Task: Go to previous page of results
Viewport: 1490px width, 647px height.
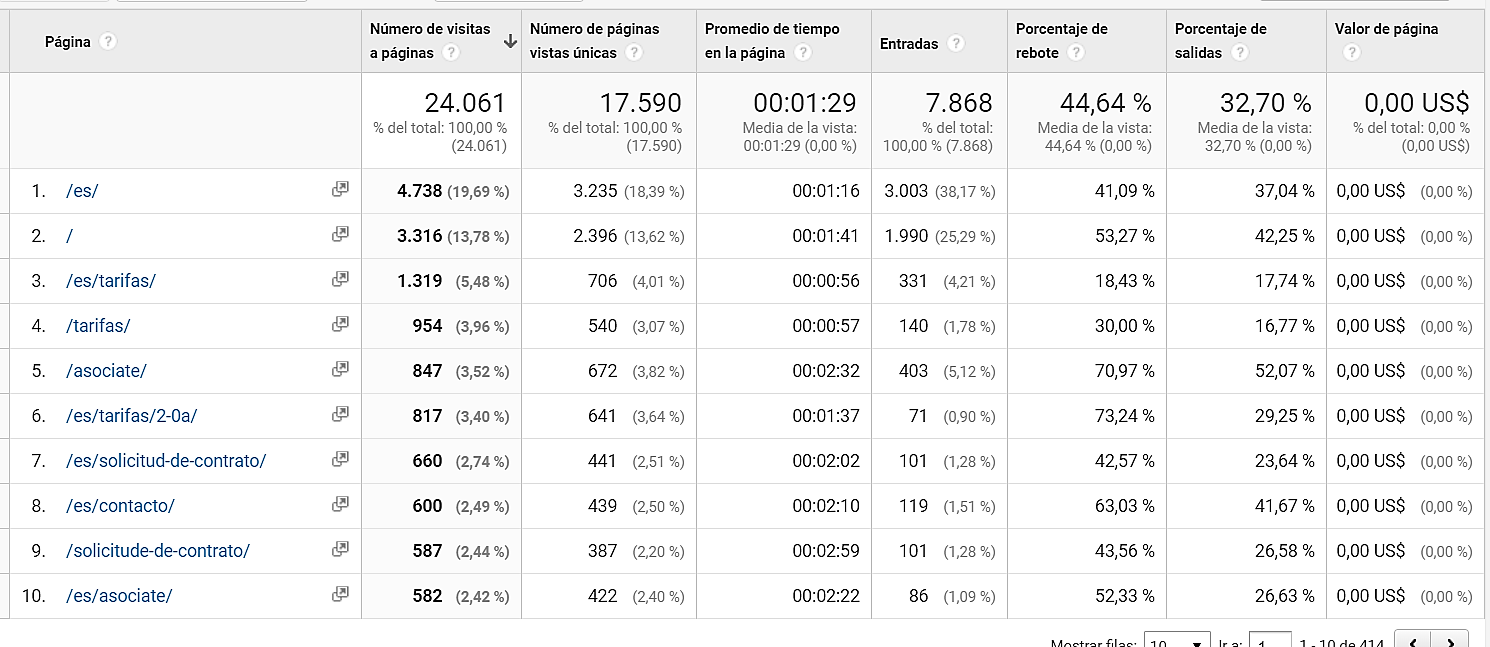Action: 1412,642
